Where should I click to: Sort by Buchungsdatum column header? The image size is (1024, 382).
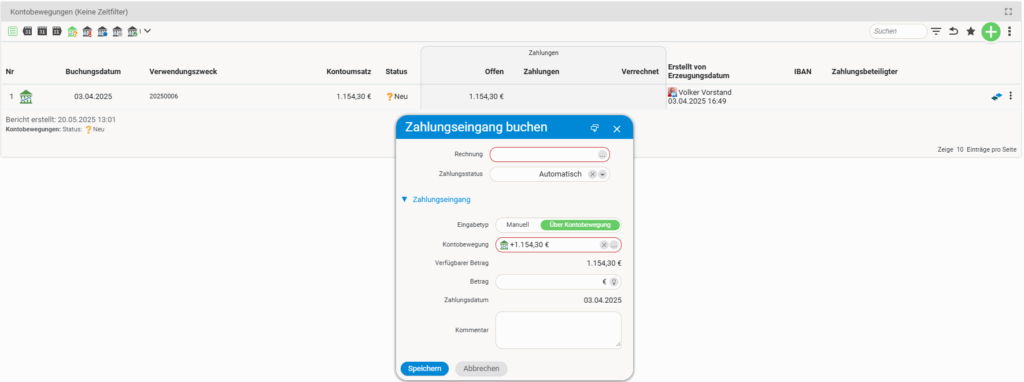pos(93,72)
